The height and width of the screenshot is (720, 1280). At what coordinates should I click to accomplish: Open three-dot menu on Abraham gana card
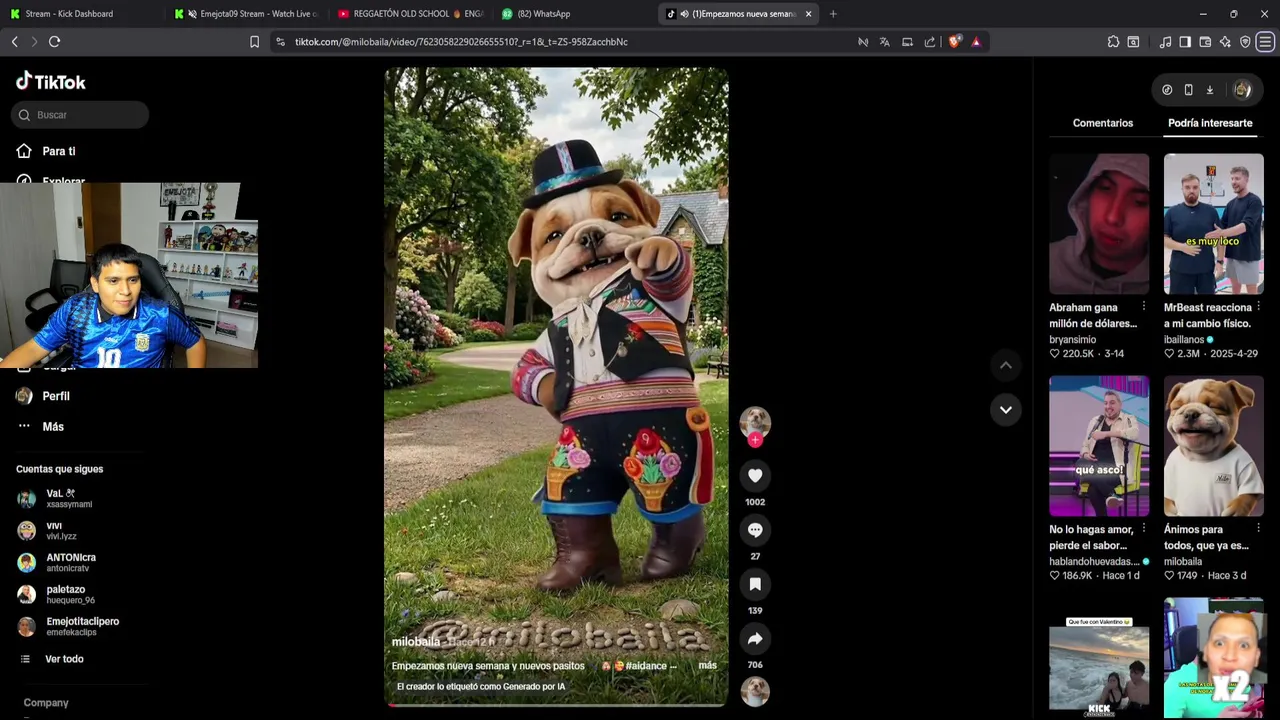click(1144, 307)
